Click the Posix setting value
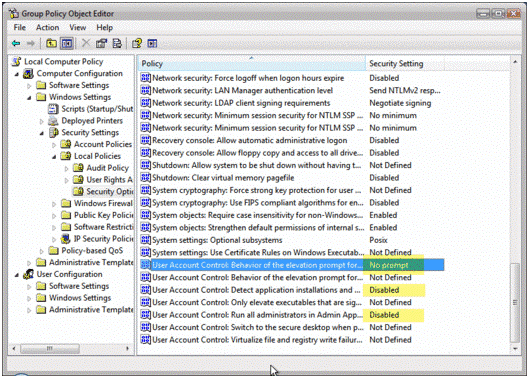 (x=378, y=240)
